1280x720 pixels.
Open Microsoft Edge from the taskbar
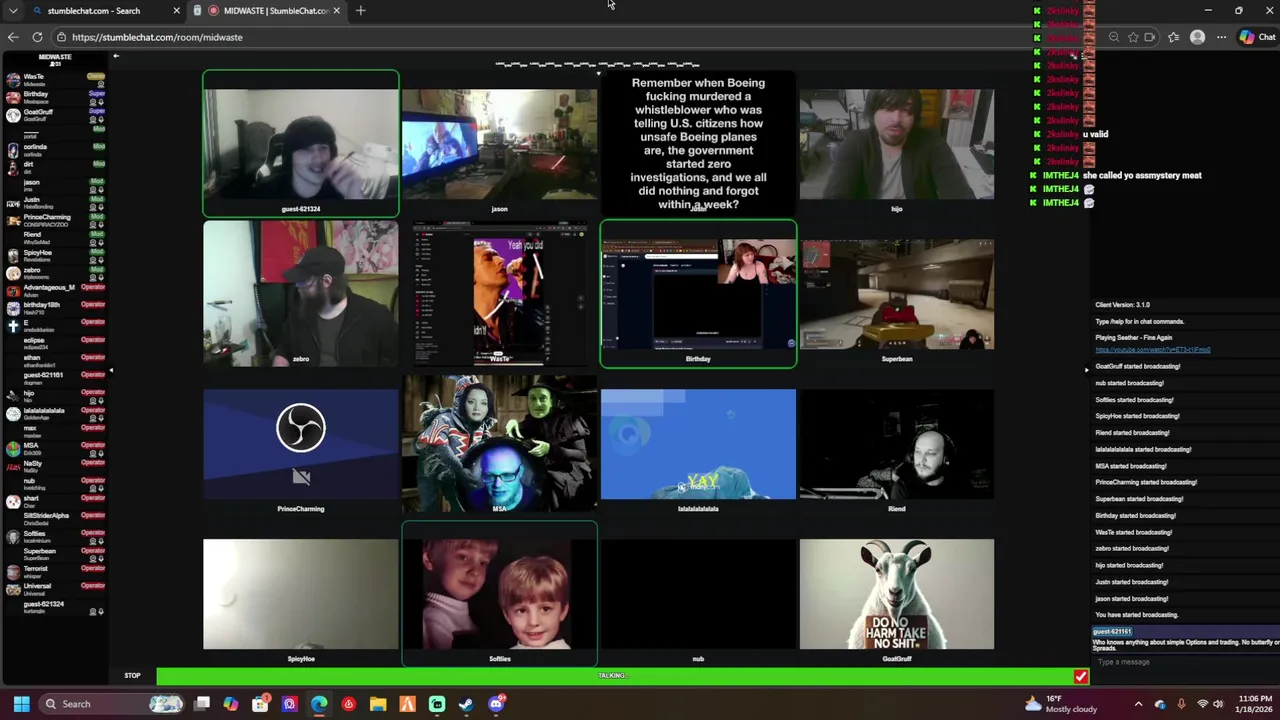319,704
